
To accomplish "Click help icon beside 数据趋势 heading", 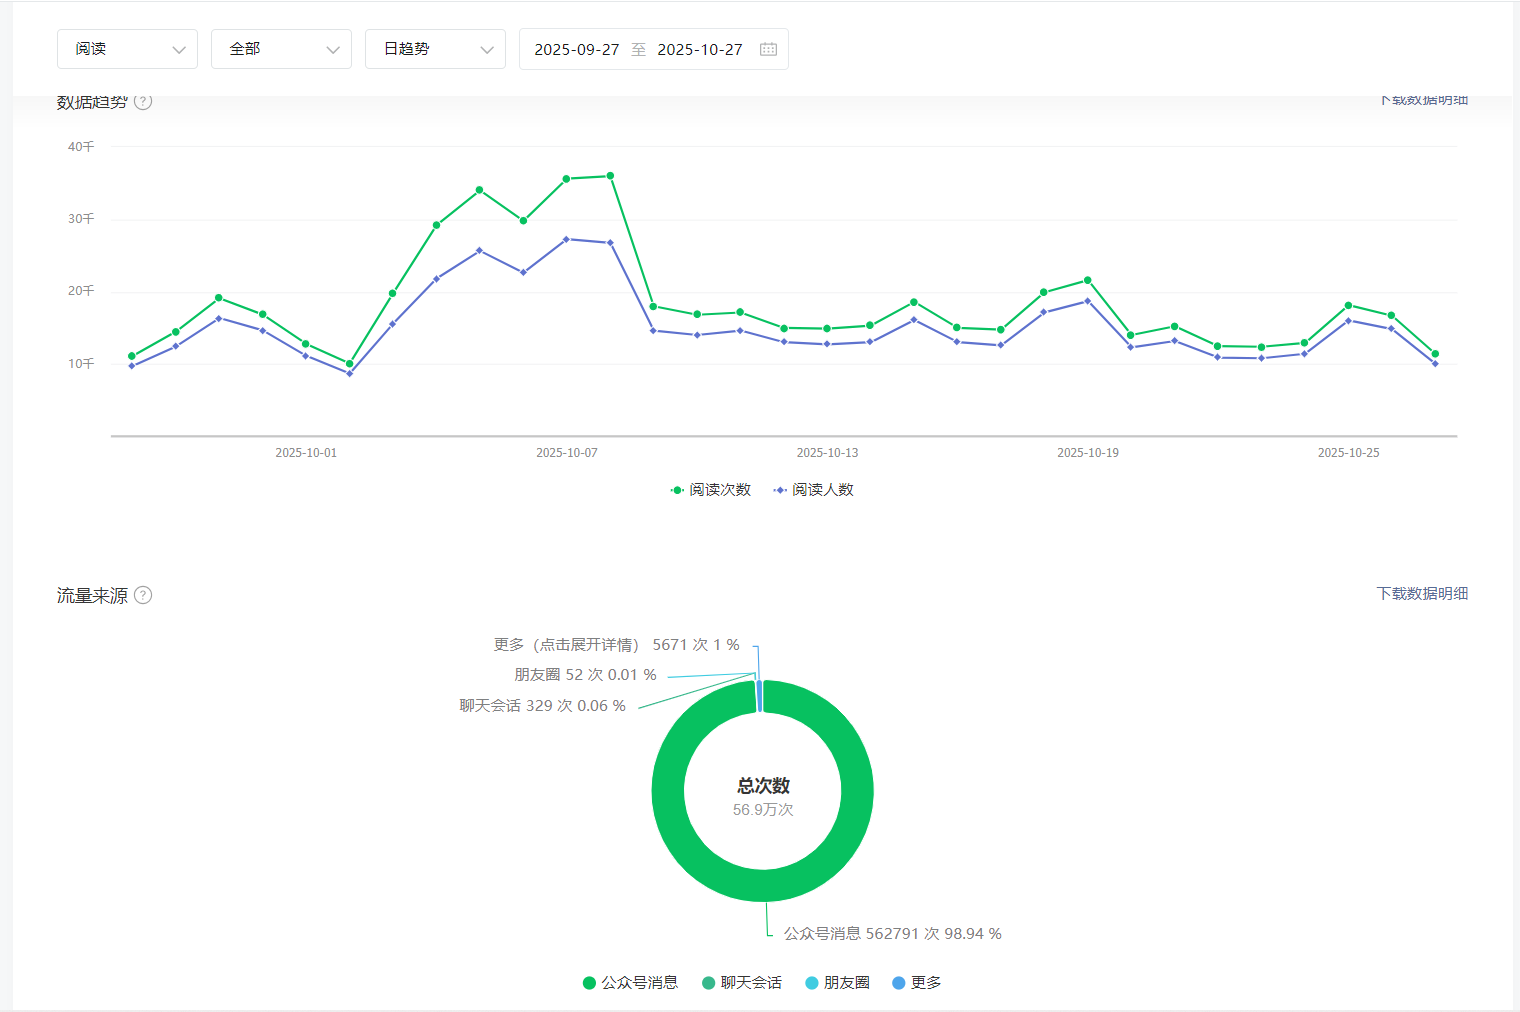I will click(x=143, y=102).
